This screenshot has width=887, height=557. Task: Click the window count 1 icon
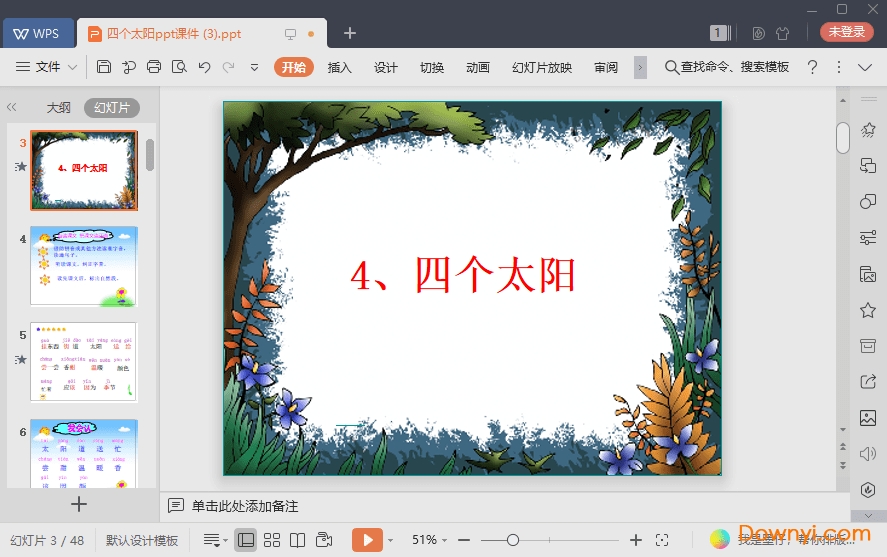720,33
